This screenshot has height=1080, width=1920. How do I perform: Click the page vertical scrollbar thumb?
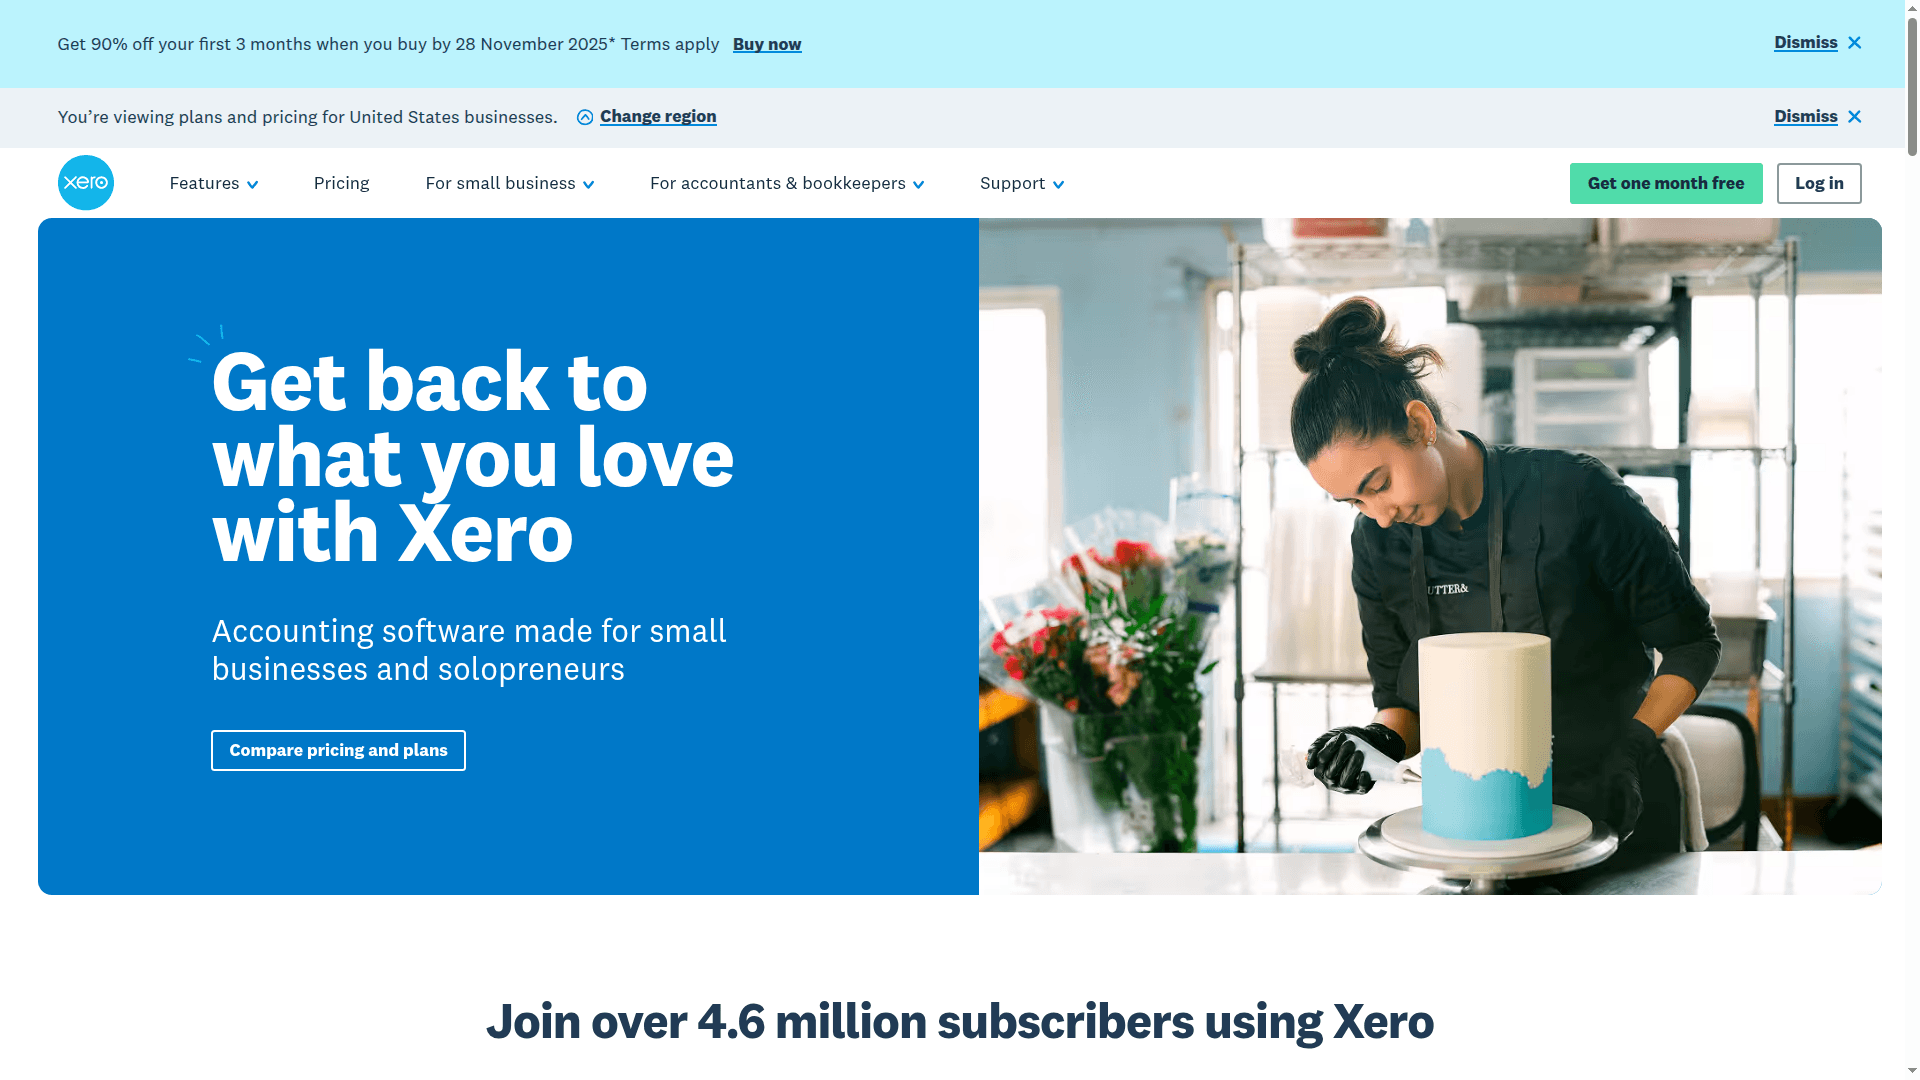1912,80
